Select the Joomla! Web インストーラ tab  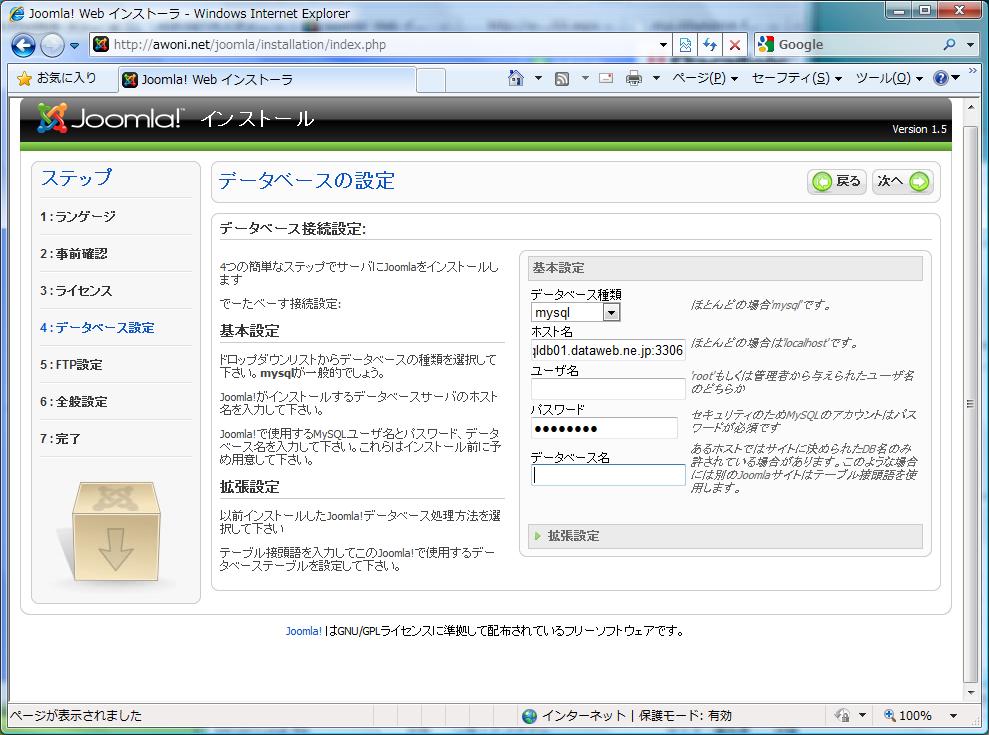click(267, 79)
